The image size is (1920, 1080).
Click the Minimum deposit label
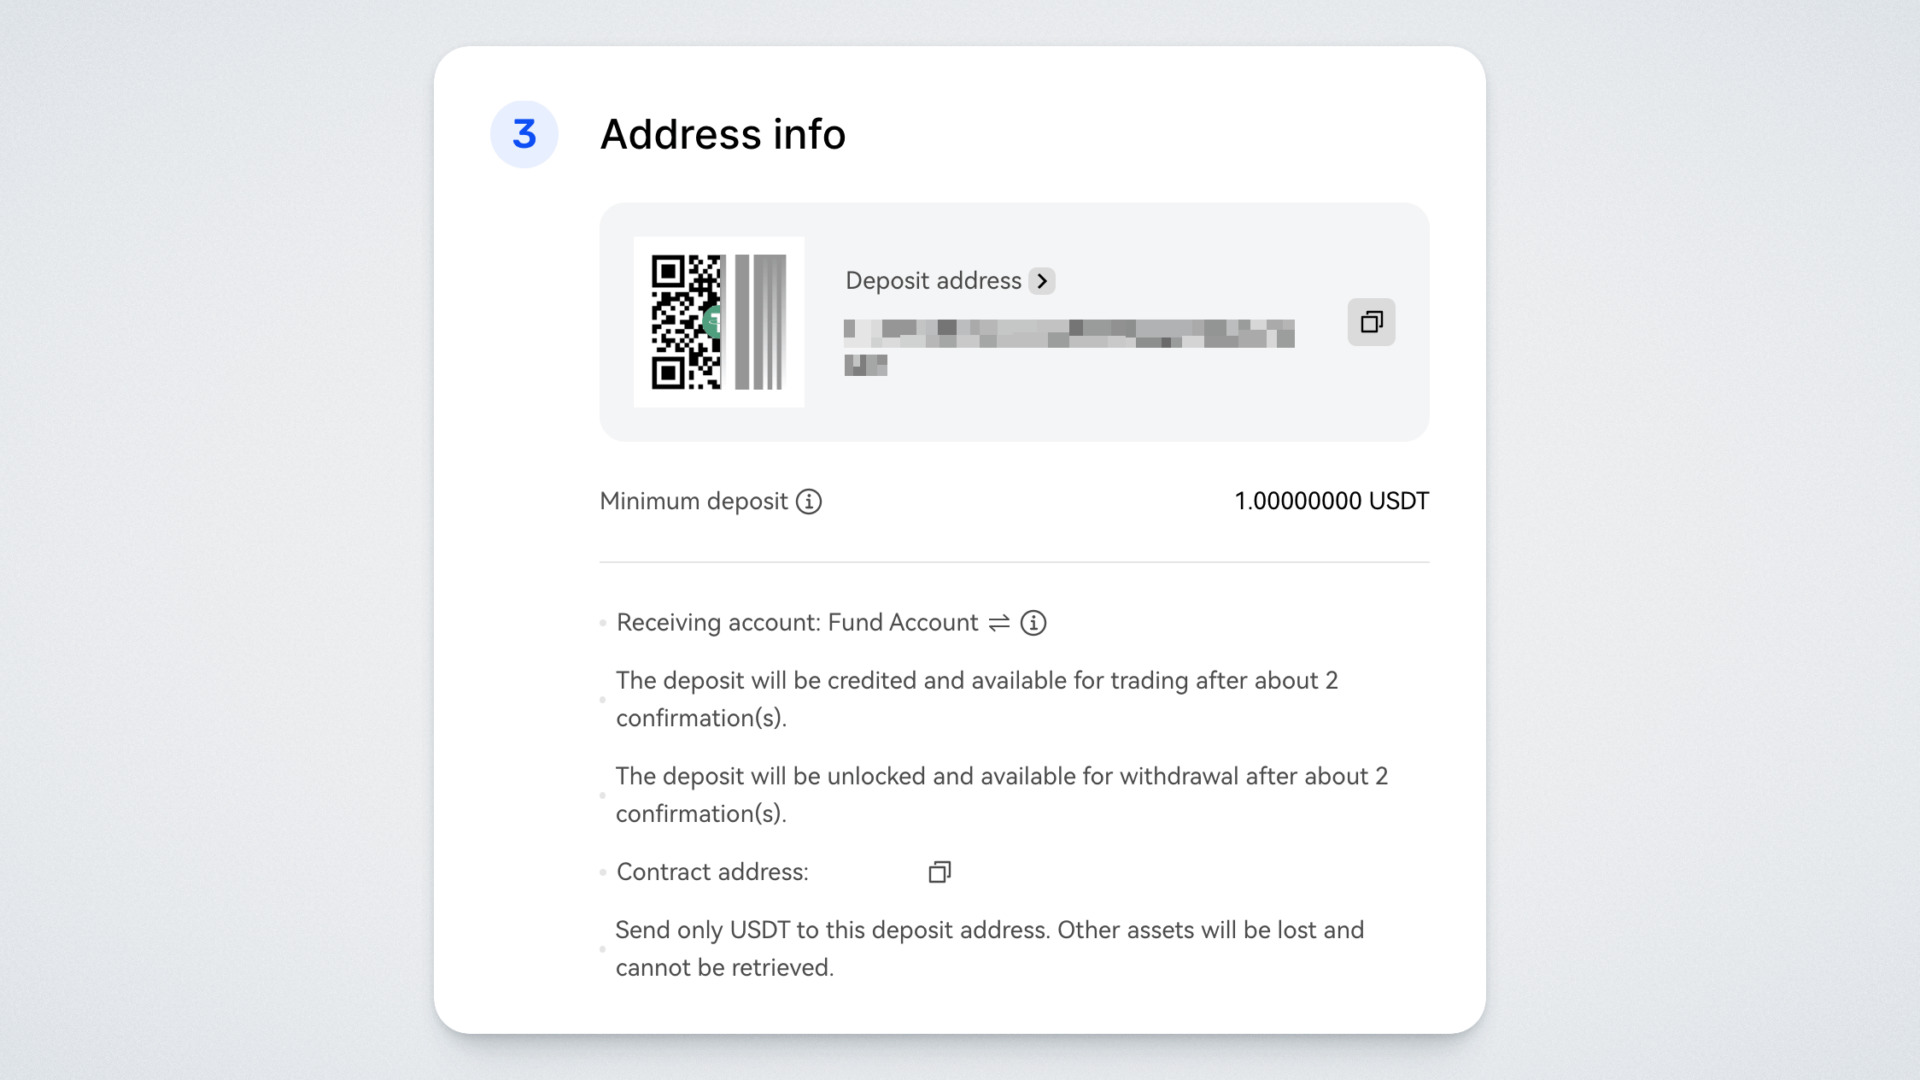pyautogui.click(x=693, y=501)
